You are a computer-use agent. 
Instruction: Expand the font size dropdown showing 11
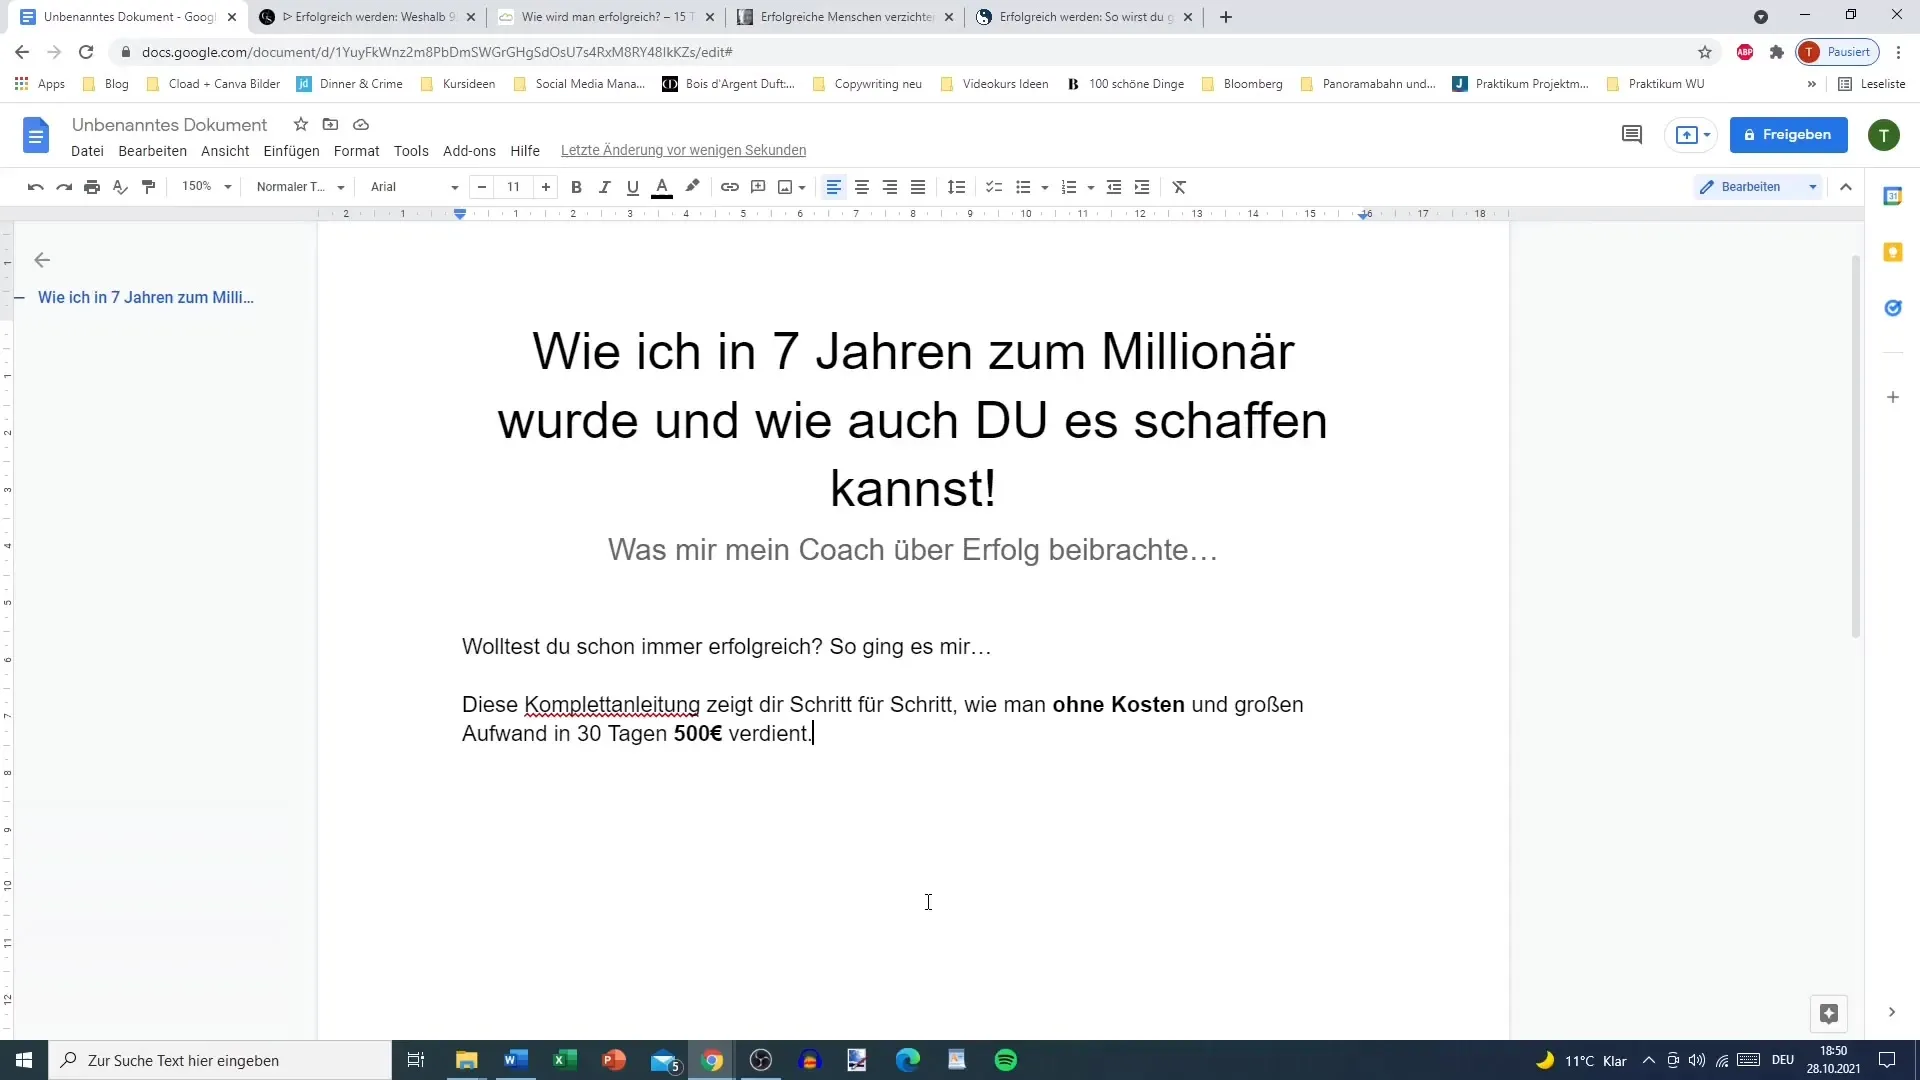513,186
